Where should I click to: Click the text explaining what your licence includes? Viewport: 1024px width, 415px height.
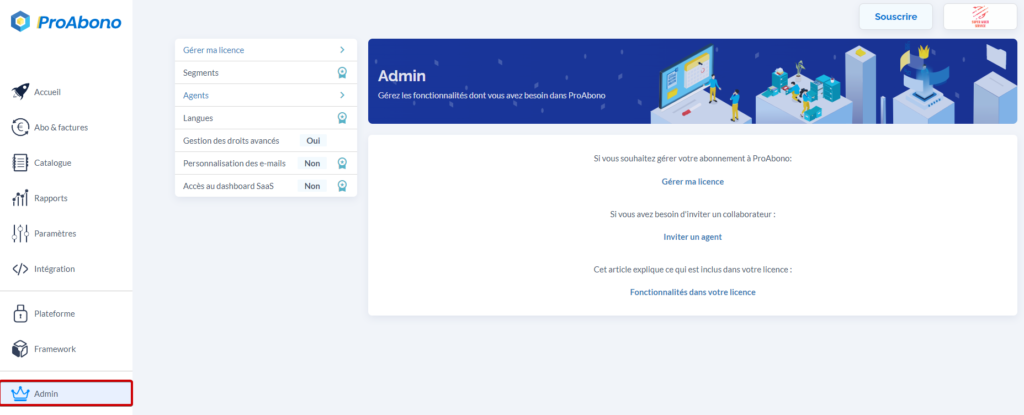(692, 269)
